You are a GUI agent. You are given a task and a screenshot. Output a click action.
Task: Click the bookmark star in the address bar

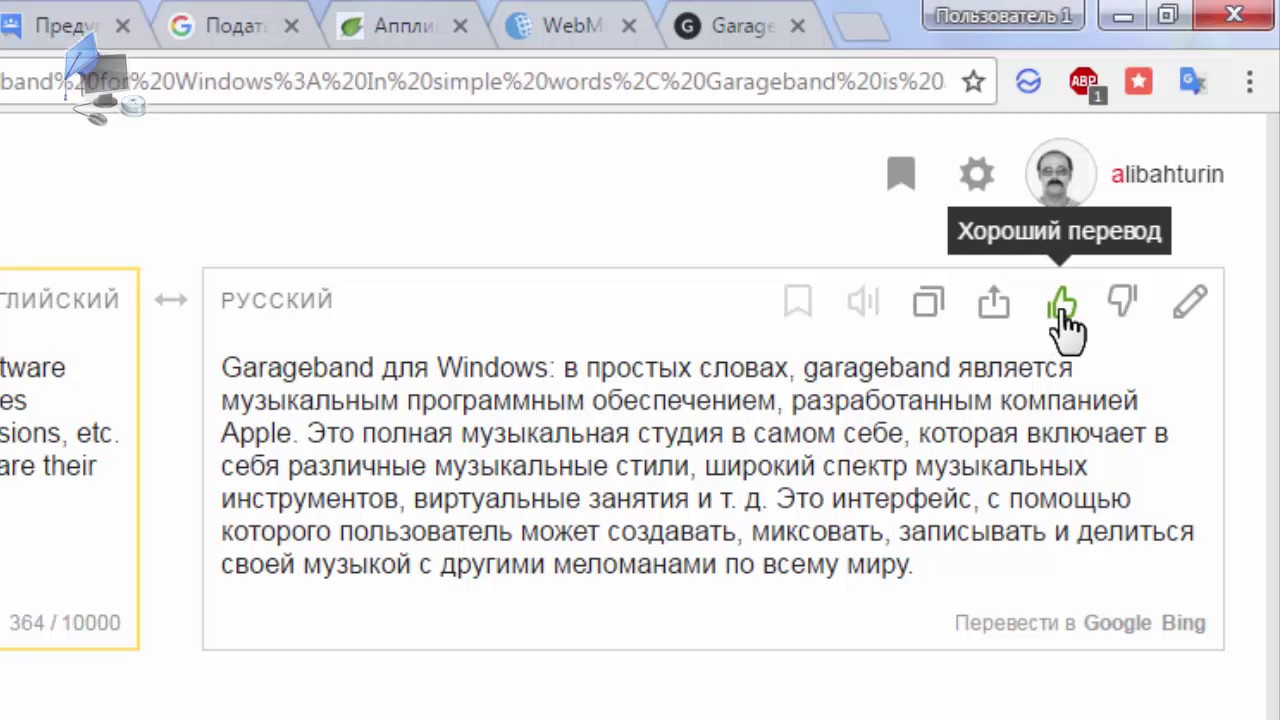(x=973, y=82)
